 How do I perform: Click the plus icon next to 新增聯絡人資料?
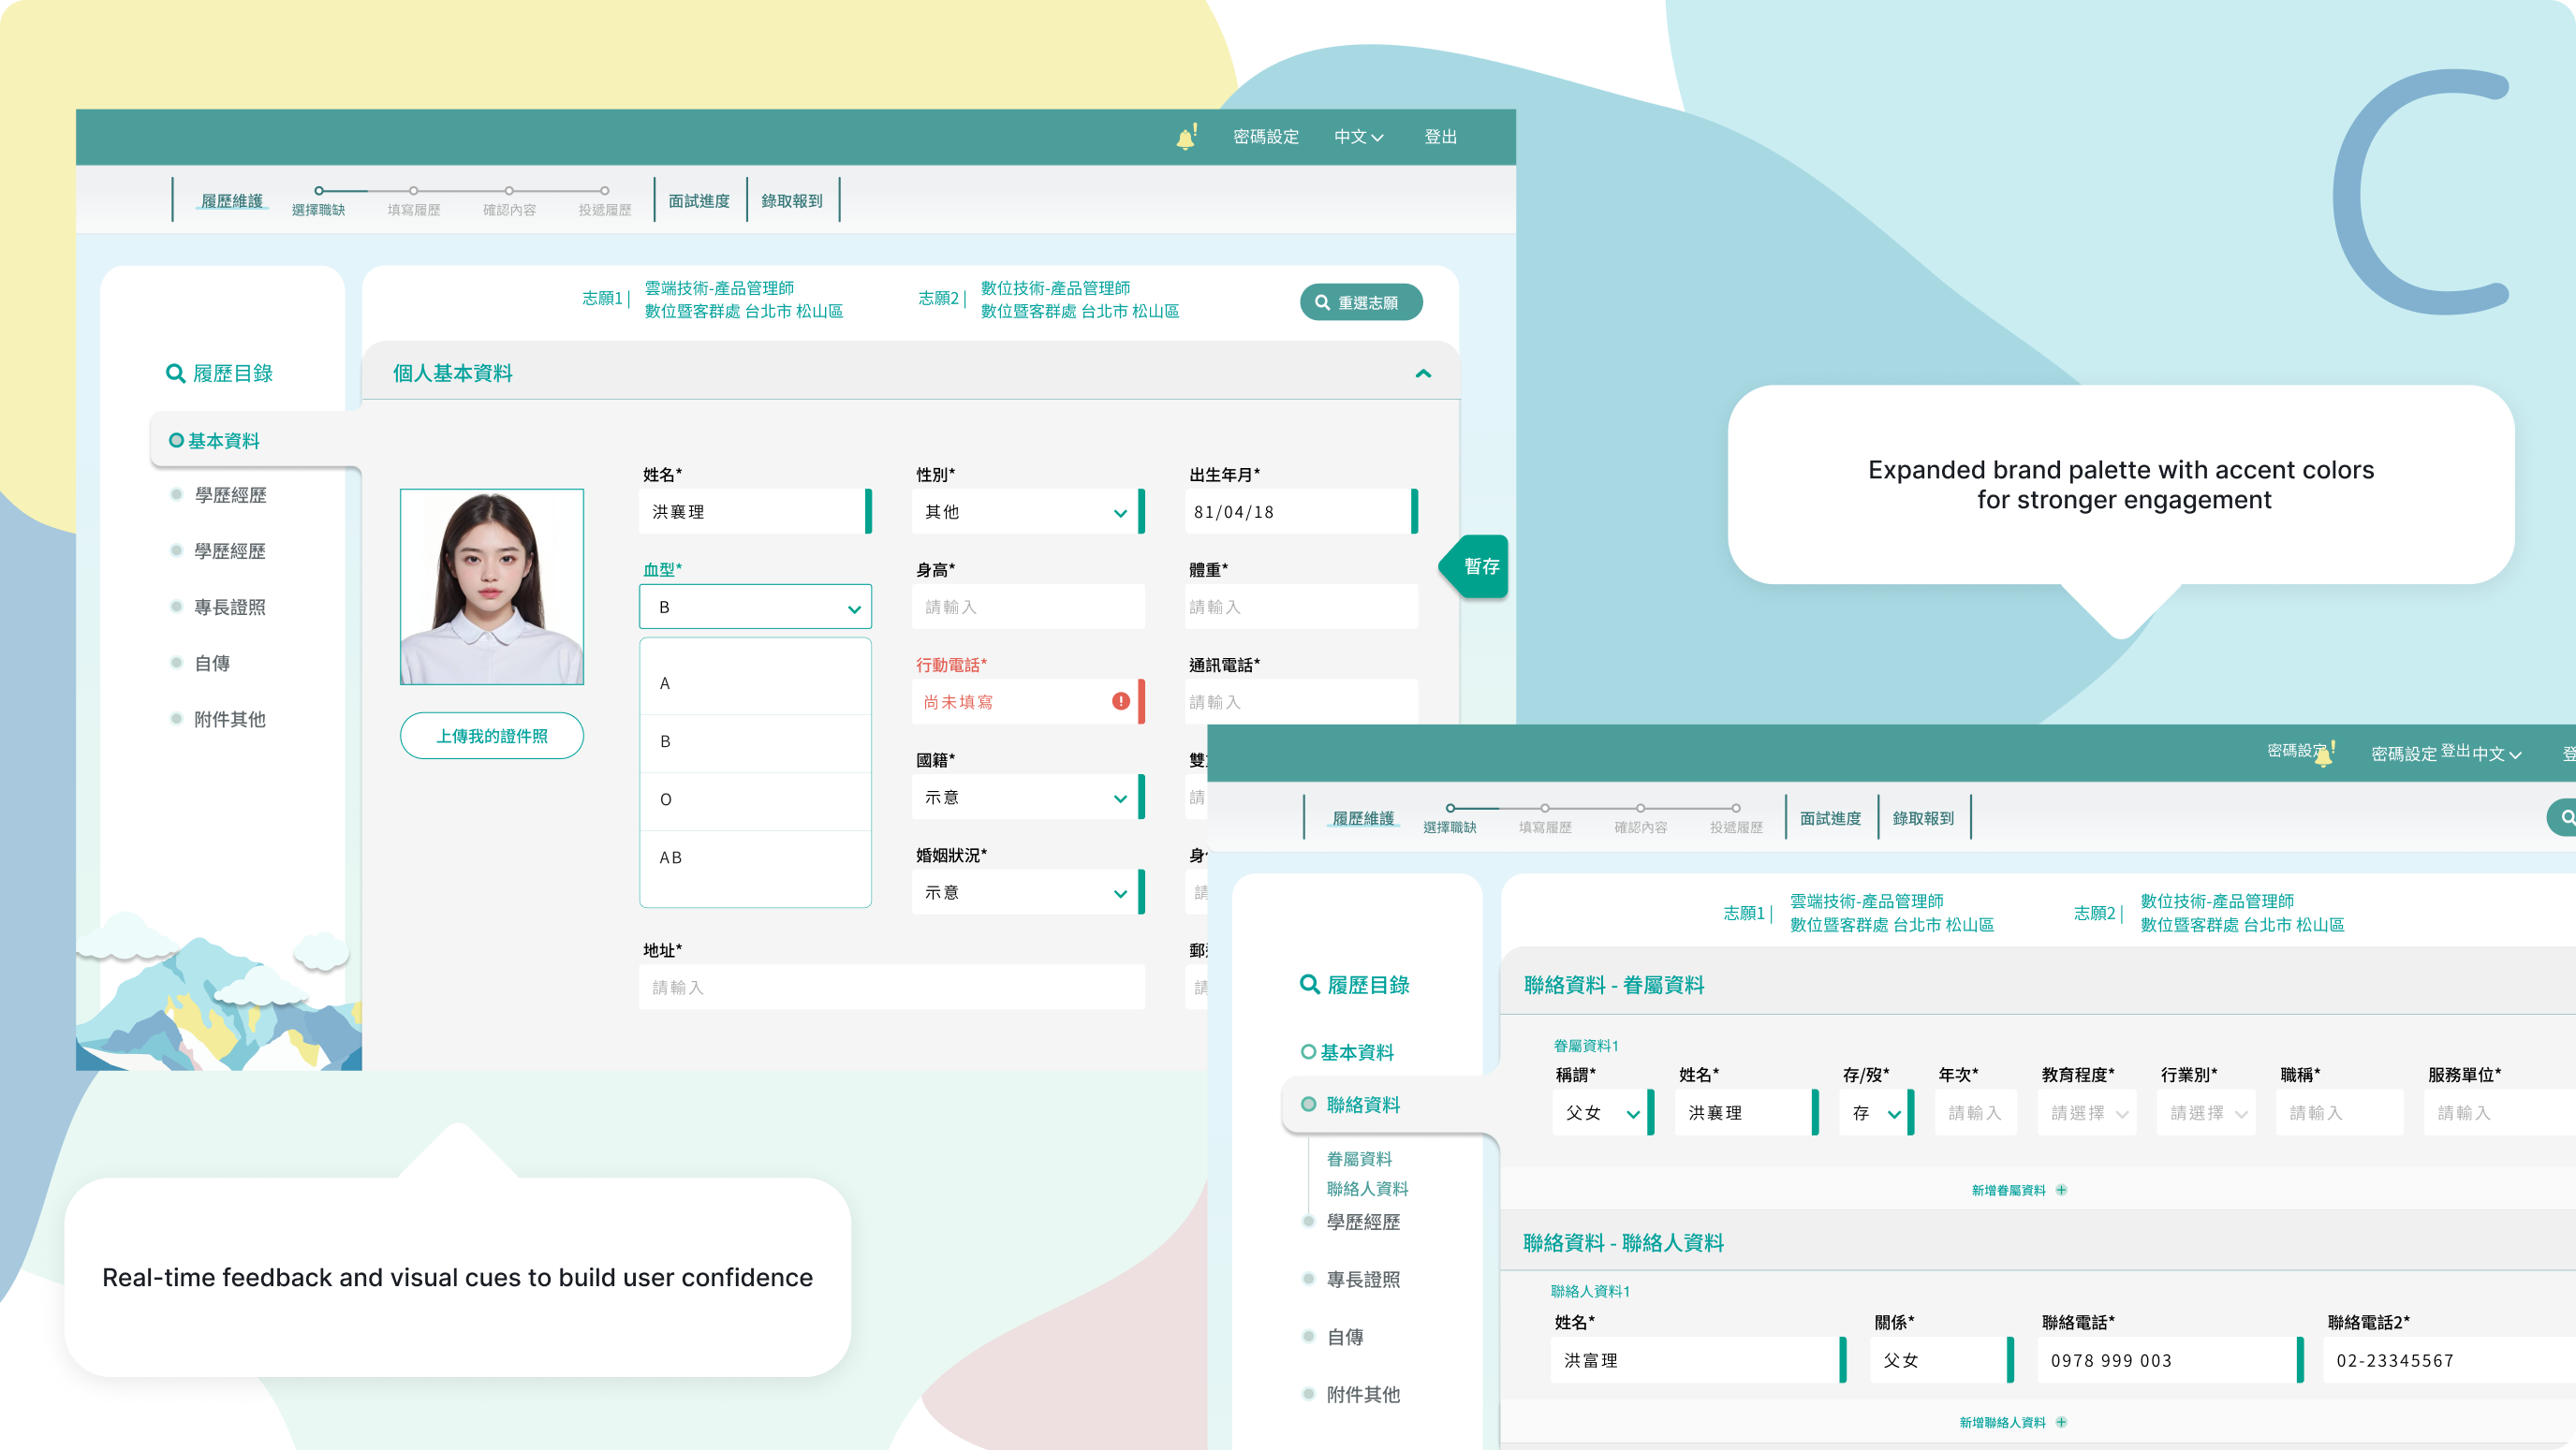[x=2061, y=1422]
